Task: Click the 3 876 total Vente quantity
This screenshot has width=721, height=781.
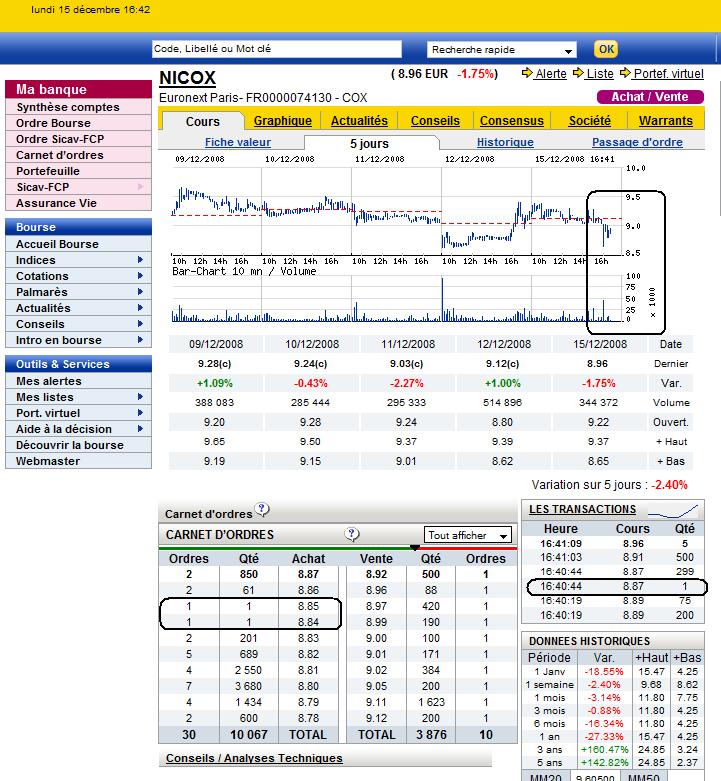Action: tap(431, 734)
